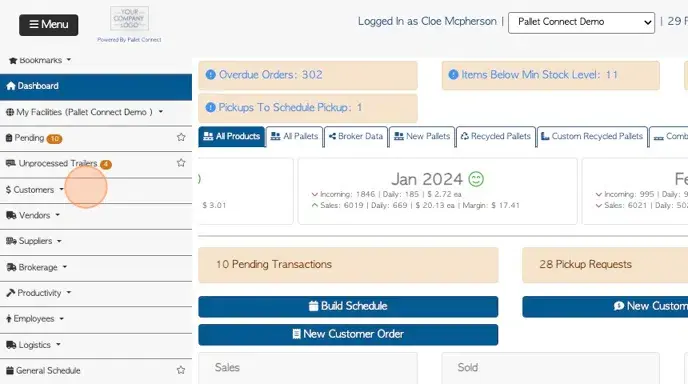The width and height of the screenshot is (688, 384).
Task: Open the hamburger Menu button
Action: click(49, 25)
